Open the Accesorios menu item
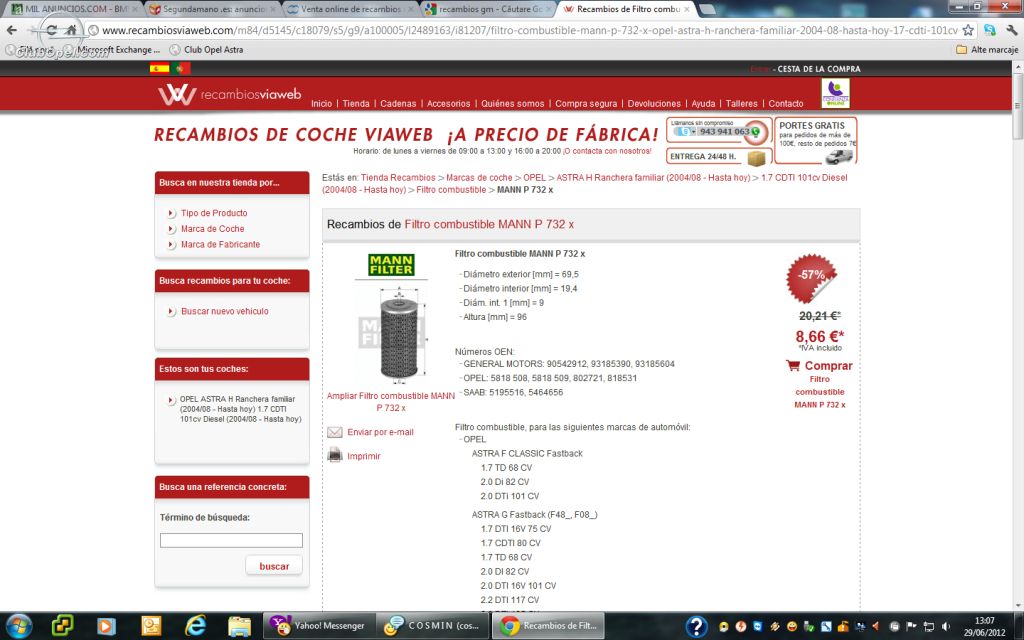1024x640 pixels. point(449,103)
